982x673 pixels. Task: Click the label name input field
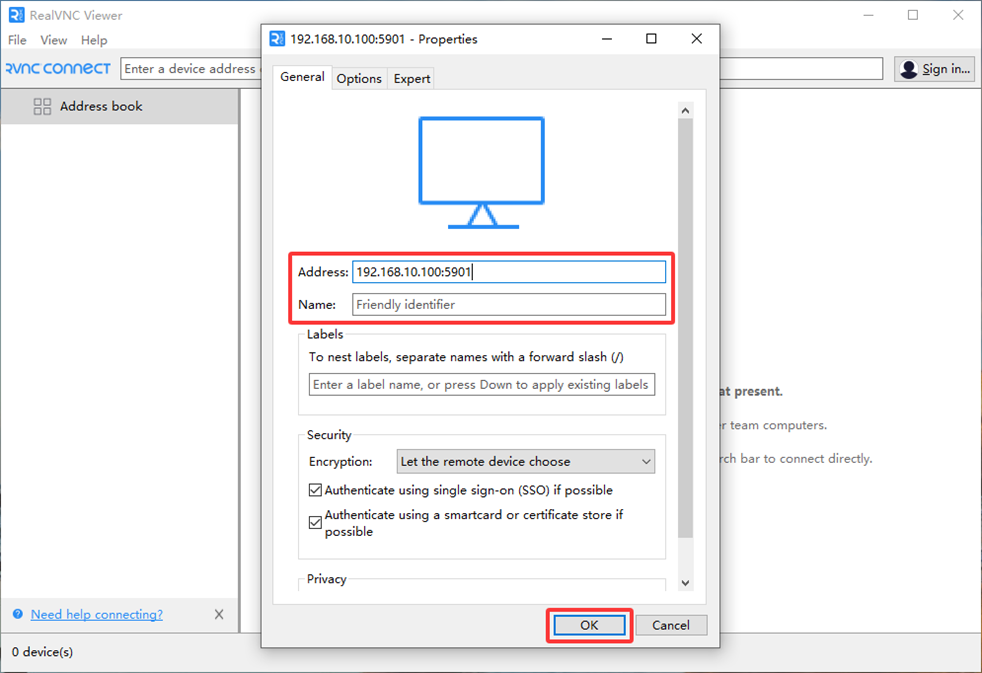coord(482,384)
